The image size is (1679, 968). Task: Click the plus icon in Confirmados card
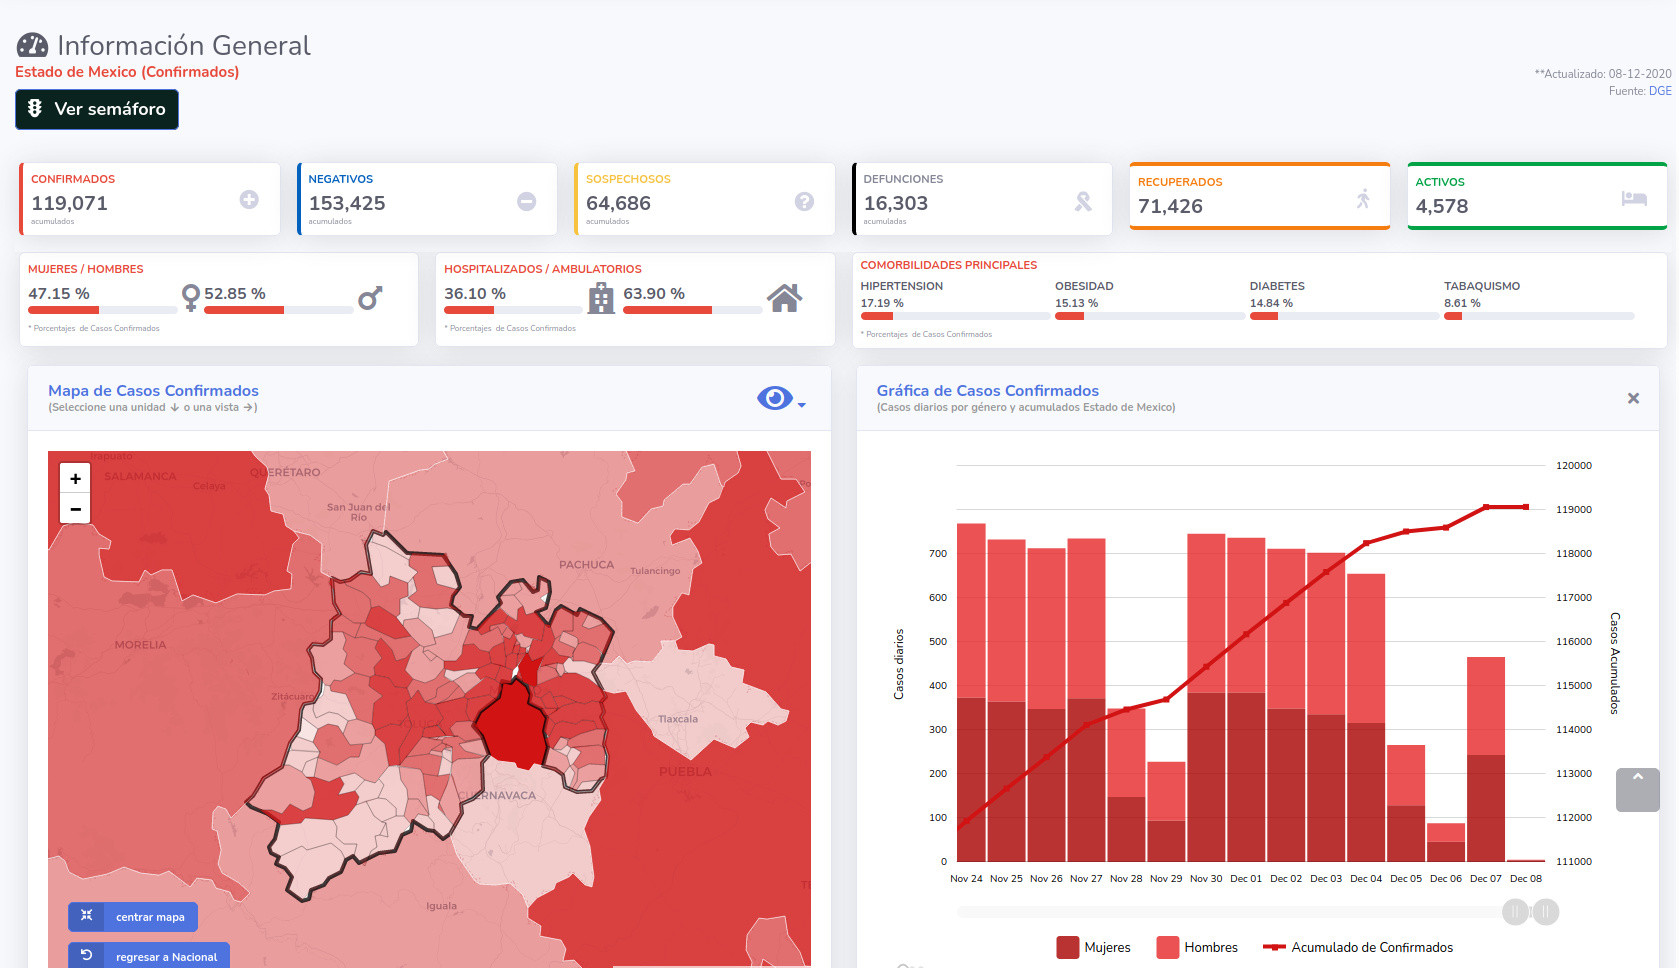tap(249, 200)
